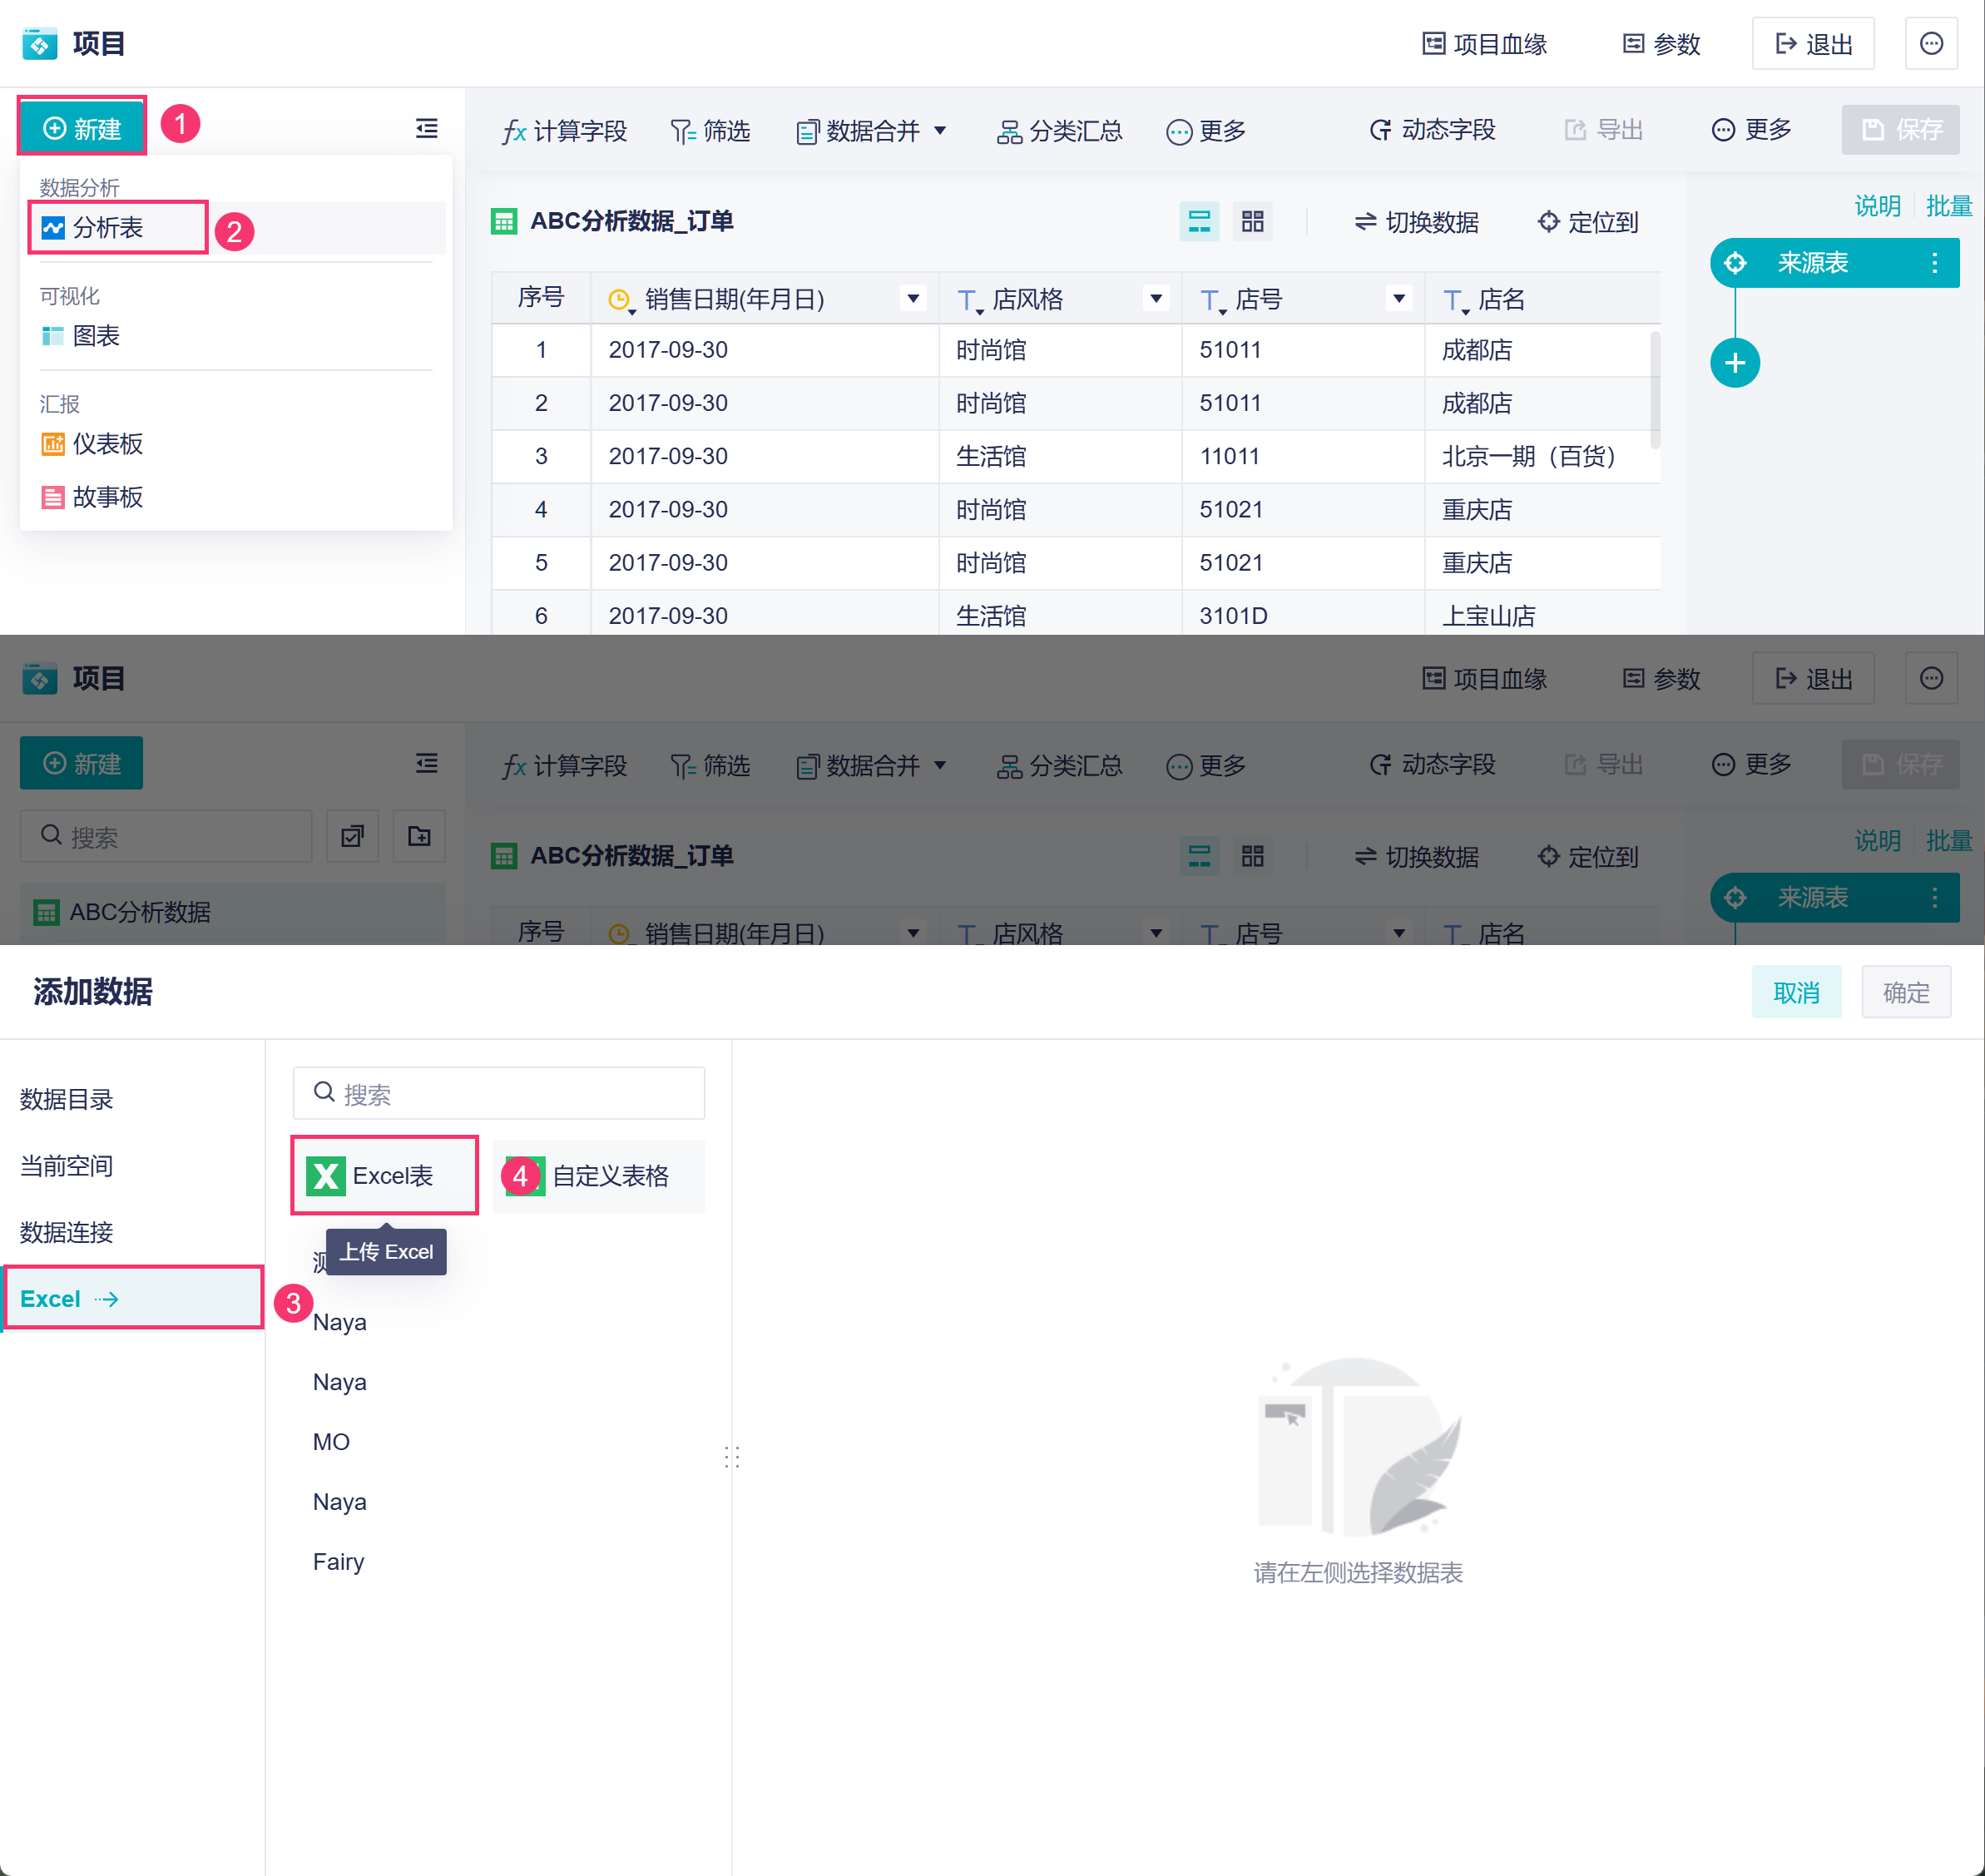The height and width of the screenshot is (1876, 1985).
Task: Open the 来源表 three-dot menu
Action: pos(1934,263)
